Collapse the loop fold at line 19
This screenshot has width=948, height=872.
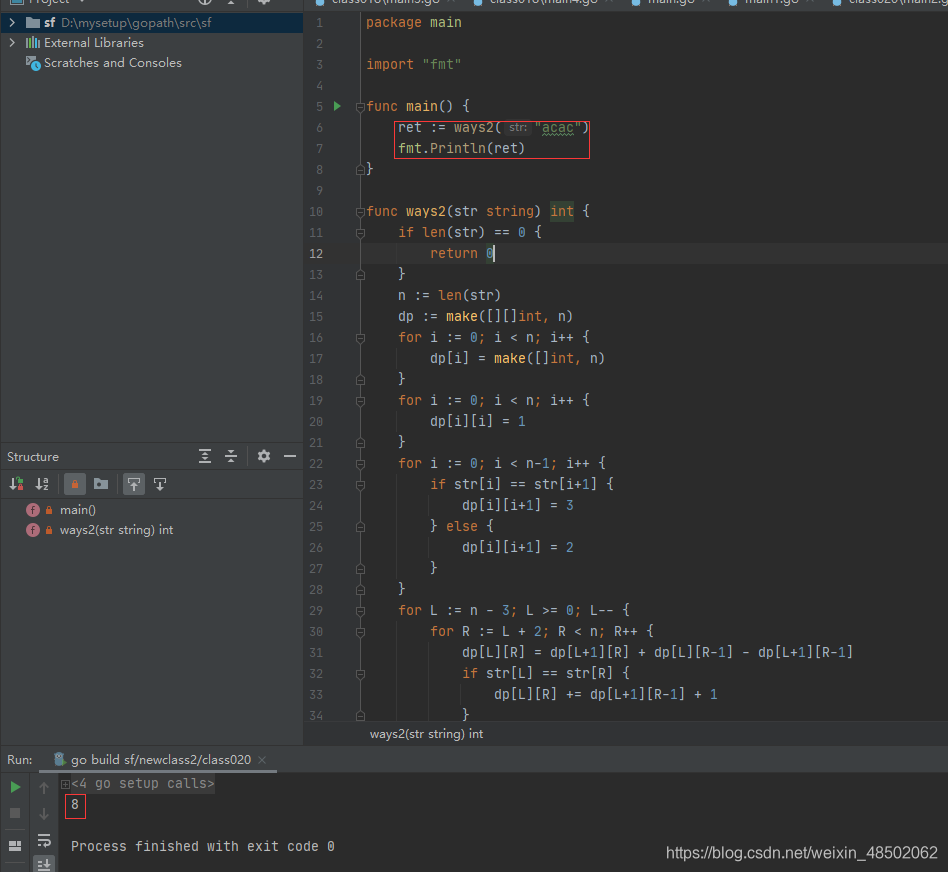point(360,401)
